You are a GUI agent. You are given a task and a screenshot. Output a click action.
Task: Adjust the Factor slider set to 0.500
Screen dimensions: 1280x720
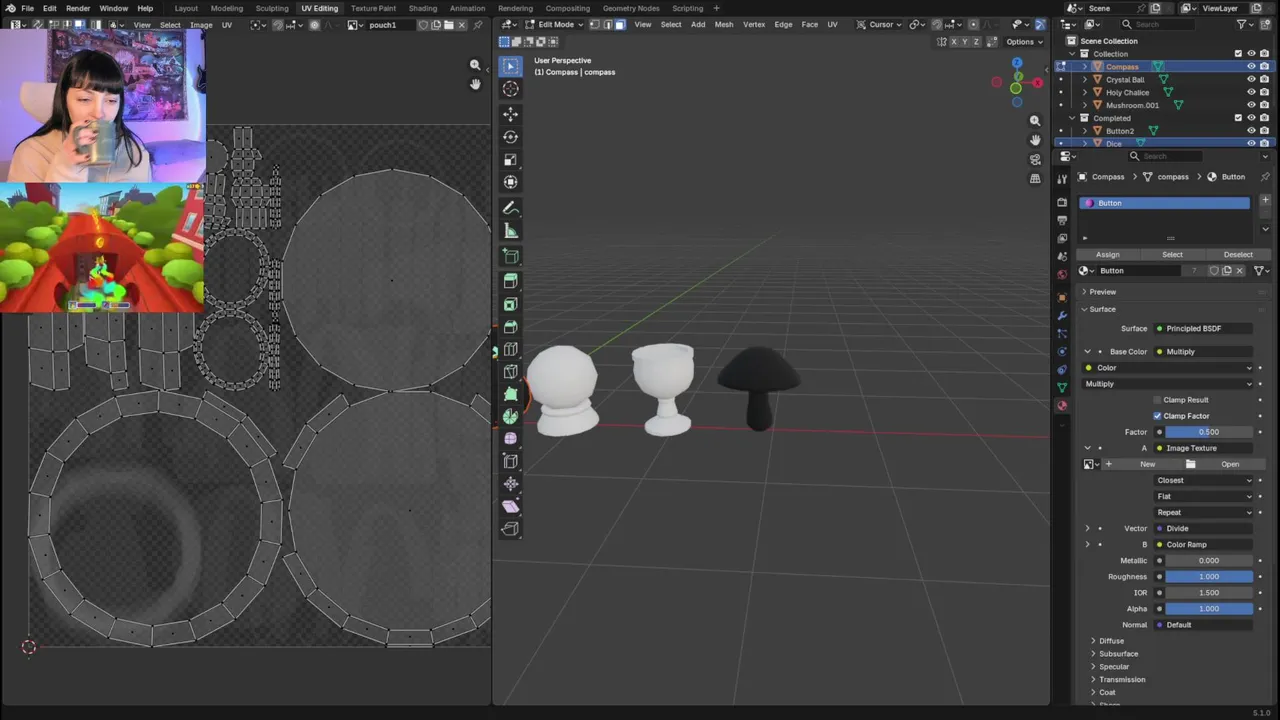click(x=1209, y=432)
